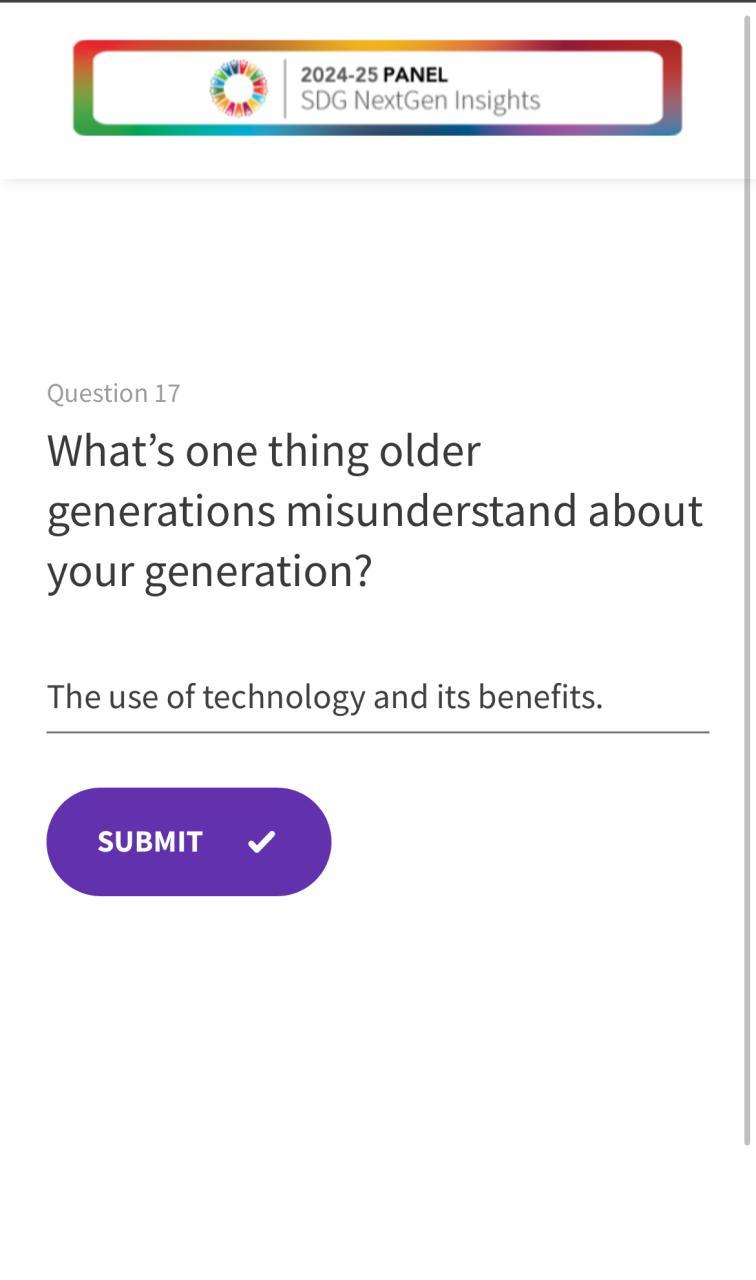Click the "Question 17" label
The image size is (756, 1280).
(x=113, y=393)
